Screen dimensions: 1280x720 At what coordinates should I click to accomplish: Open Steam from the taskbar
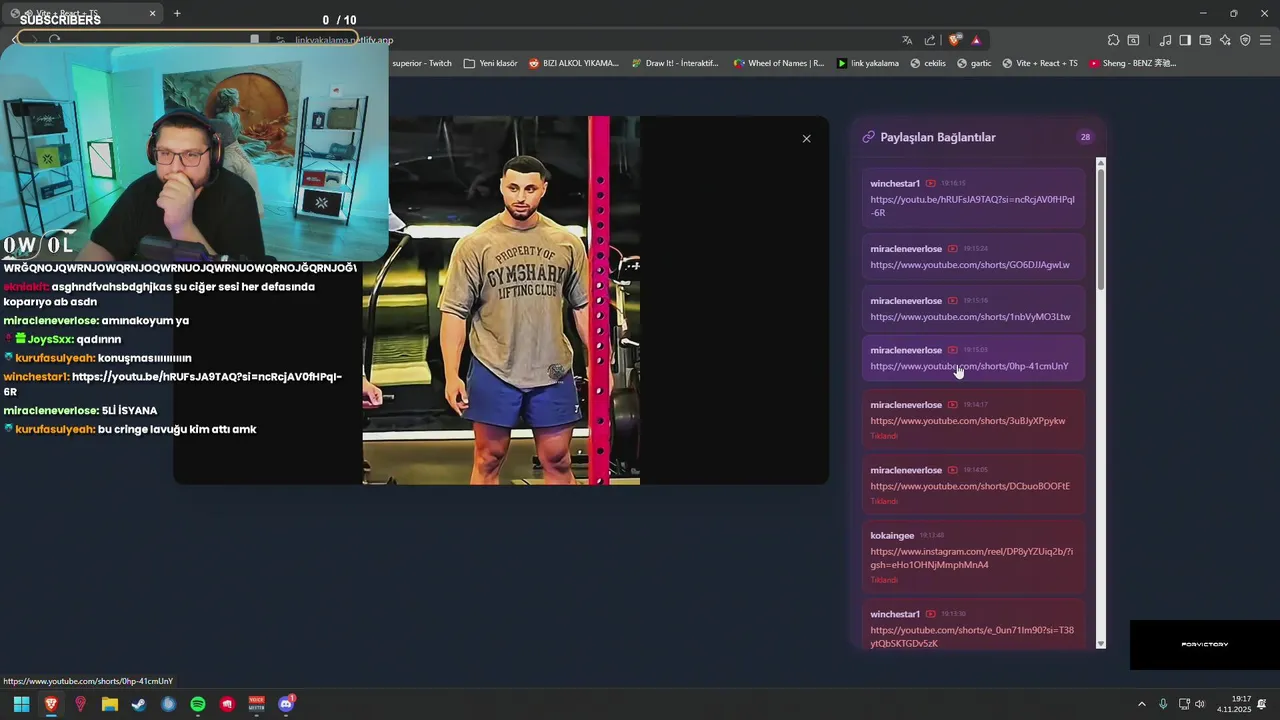[x=139, y=704]
